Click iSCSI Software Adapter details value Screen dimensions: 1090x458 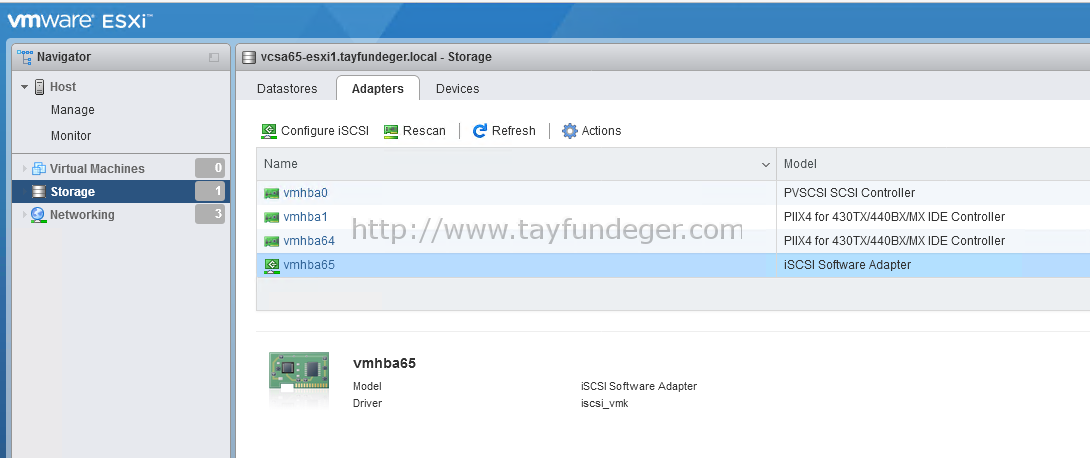[x=638, y=386]
